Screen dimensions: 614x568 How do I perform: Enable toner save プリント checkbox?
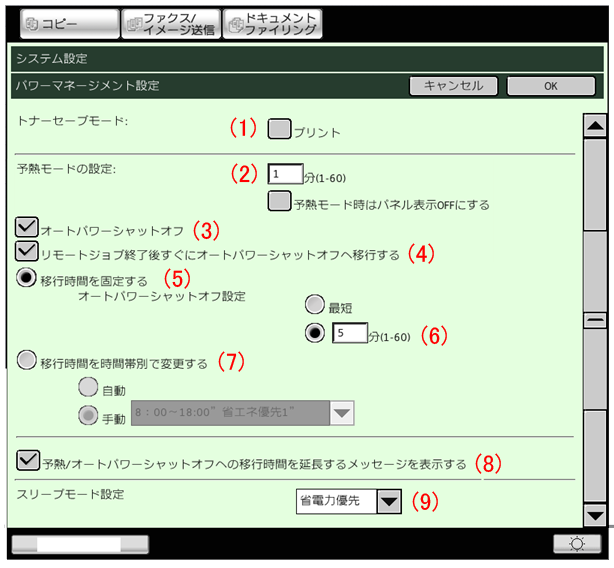coord(279,129)
